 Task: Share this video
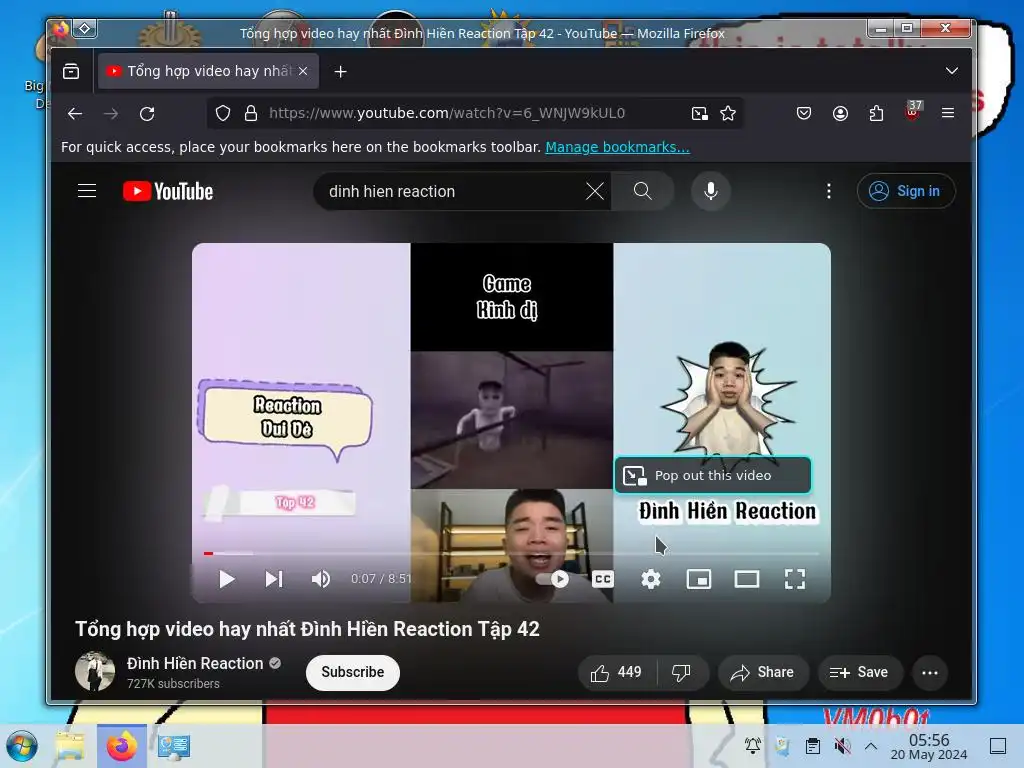[x=762, y=673]
